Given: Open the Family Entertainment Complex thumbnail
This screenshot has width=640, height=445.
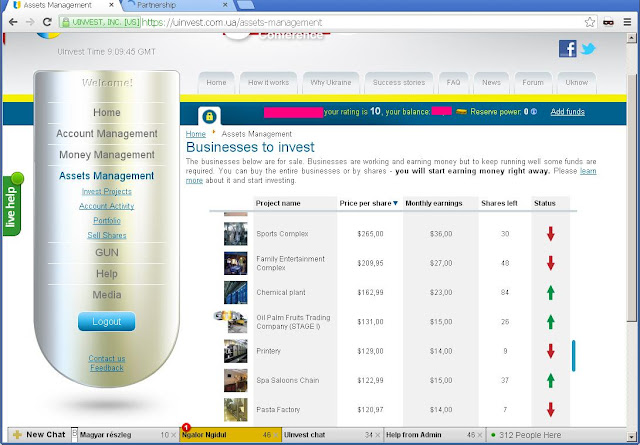Looking at the screenshot, I should pyautogui.click(x=236, y=263).
